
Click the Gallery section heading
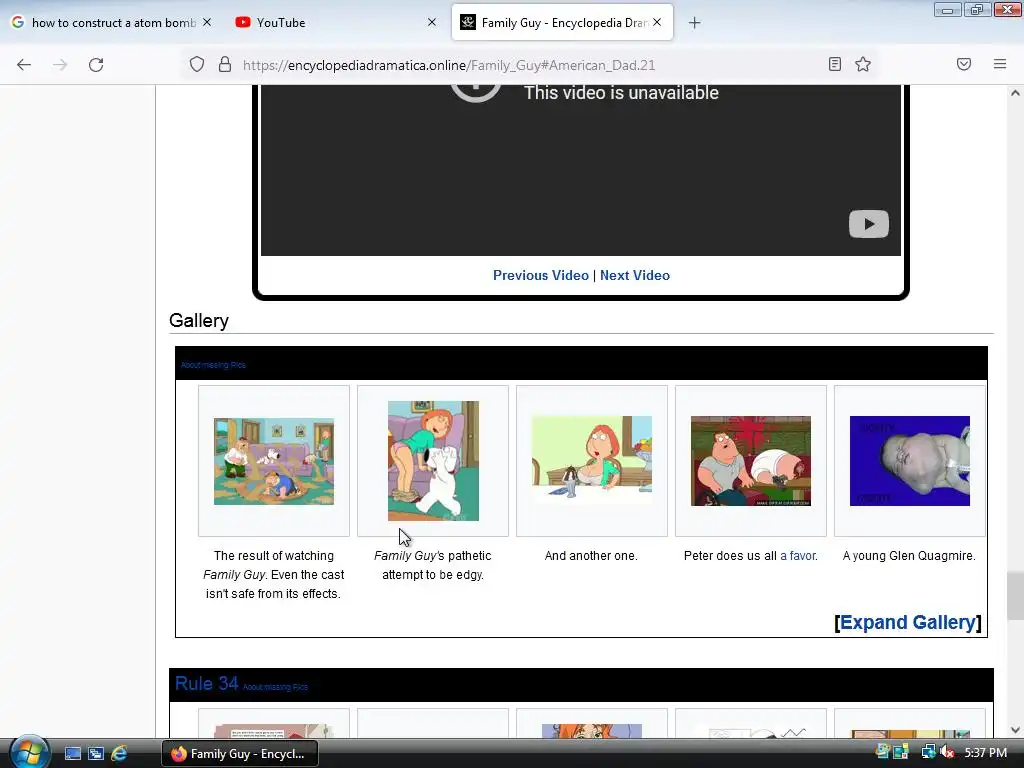click(x=199, y=321)
